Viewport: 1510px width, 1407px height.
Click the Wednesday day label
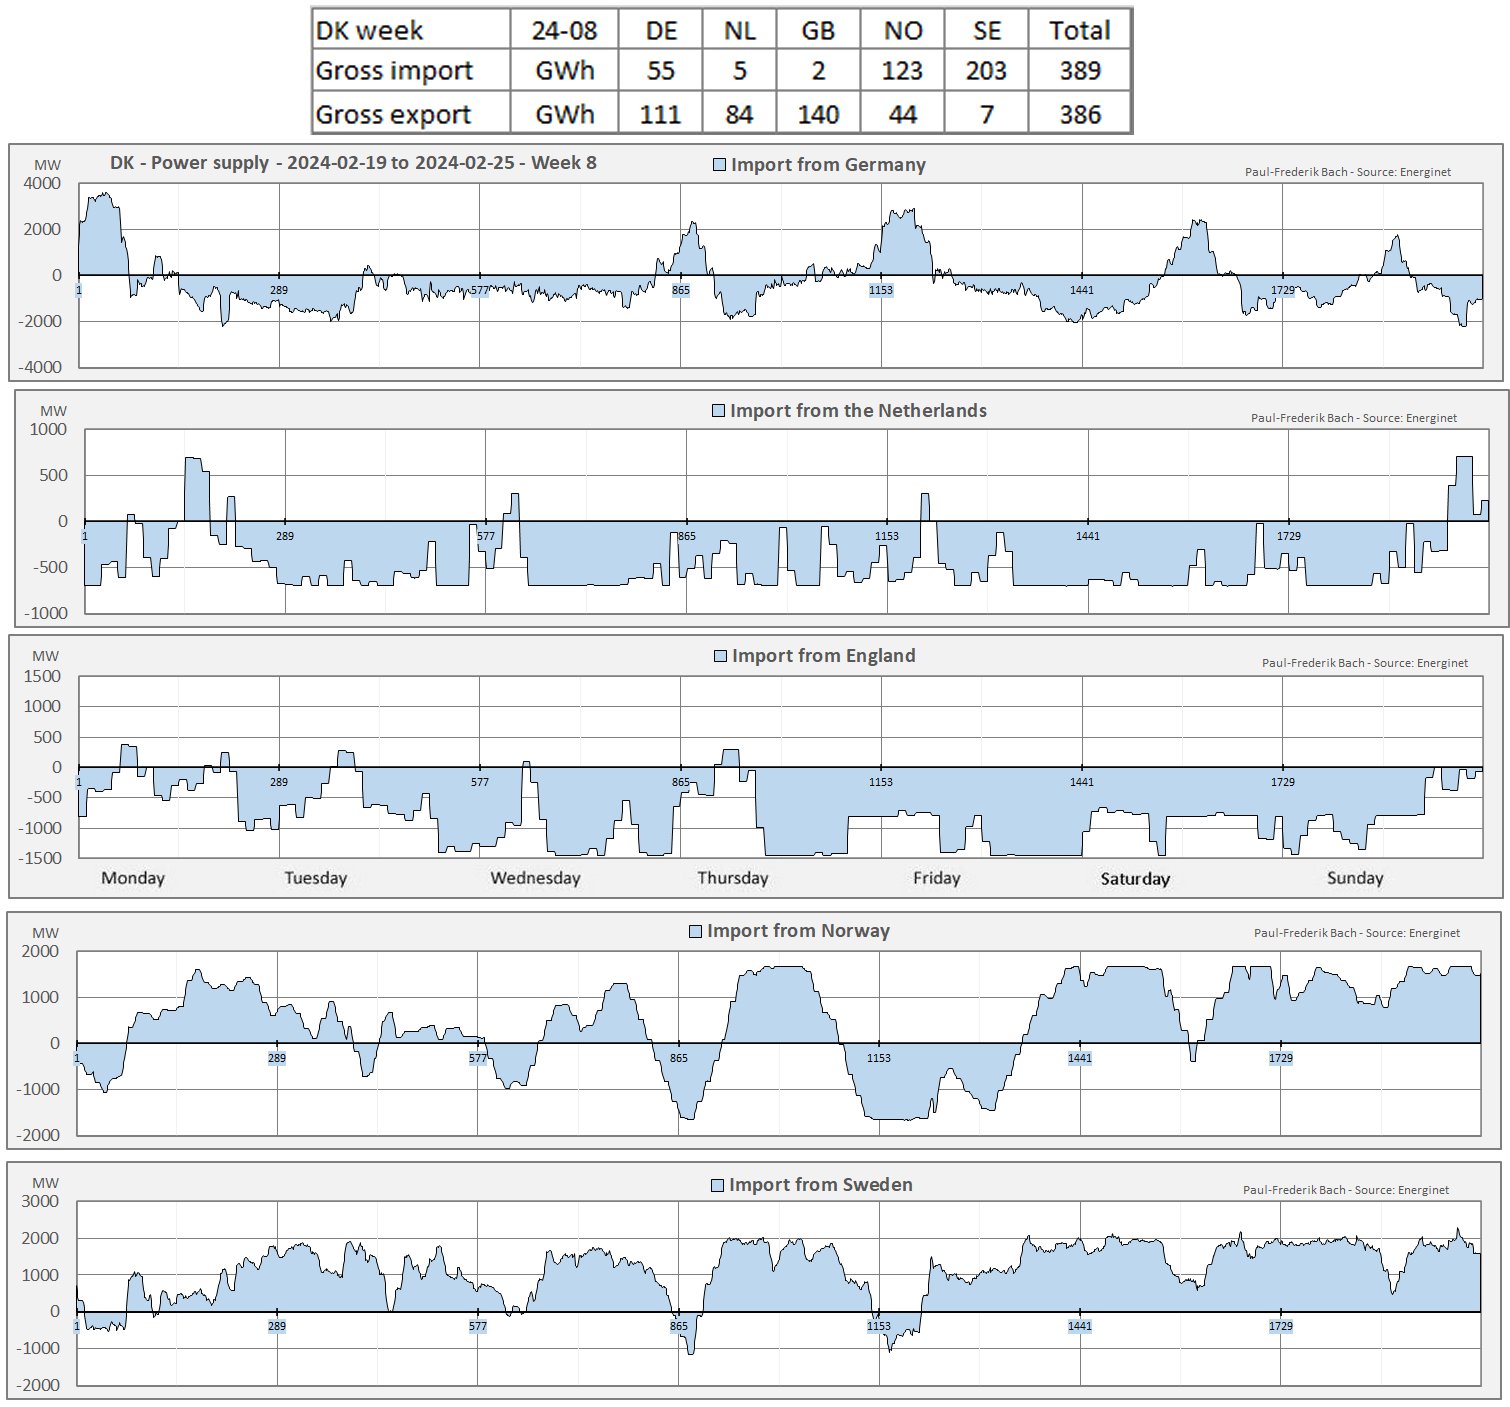click(x=535, y=878)
